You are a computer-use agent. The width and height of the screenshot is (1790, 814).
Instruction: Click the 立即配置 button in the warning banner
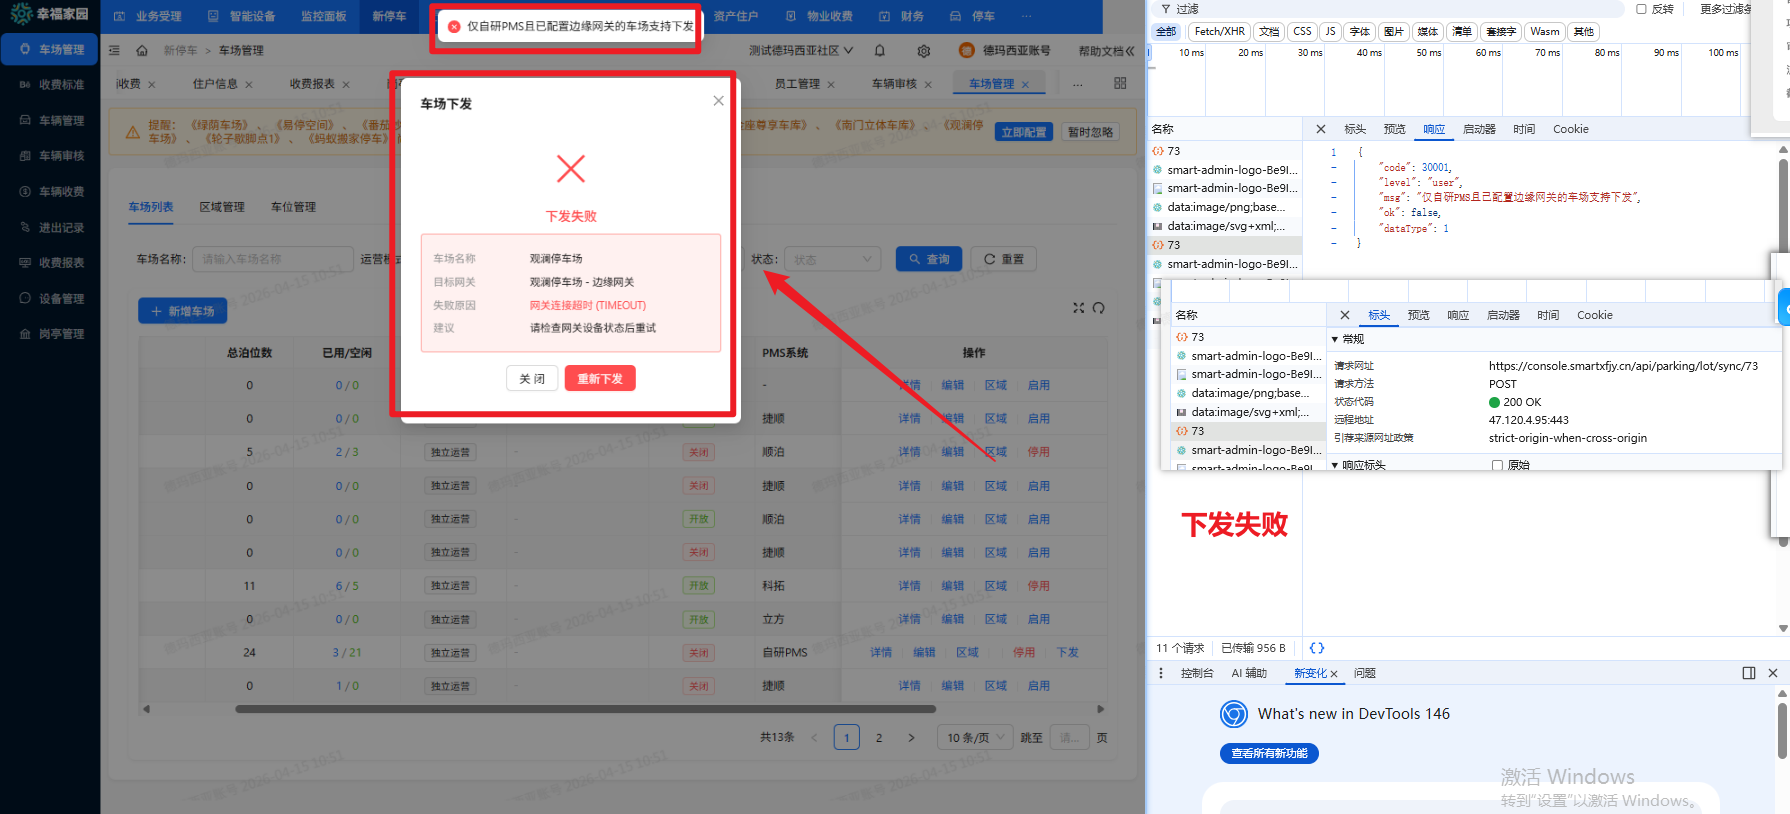(x=1025, y=132)
